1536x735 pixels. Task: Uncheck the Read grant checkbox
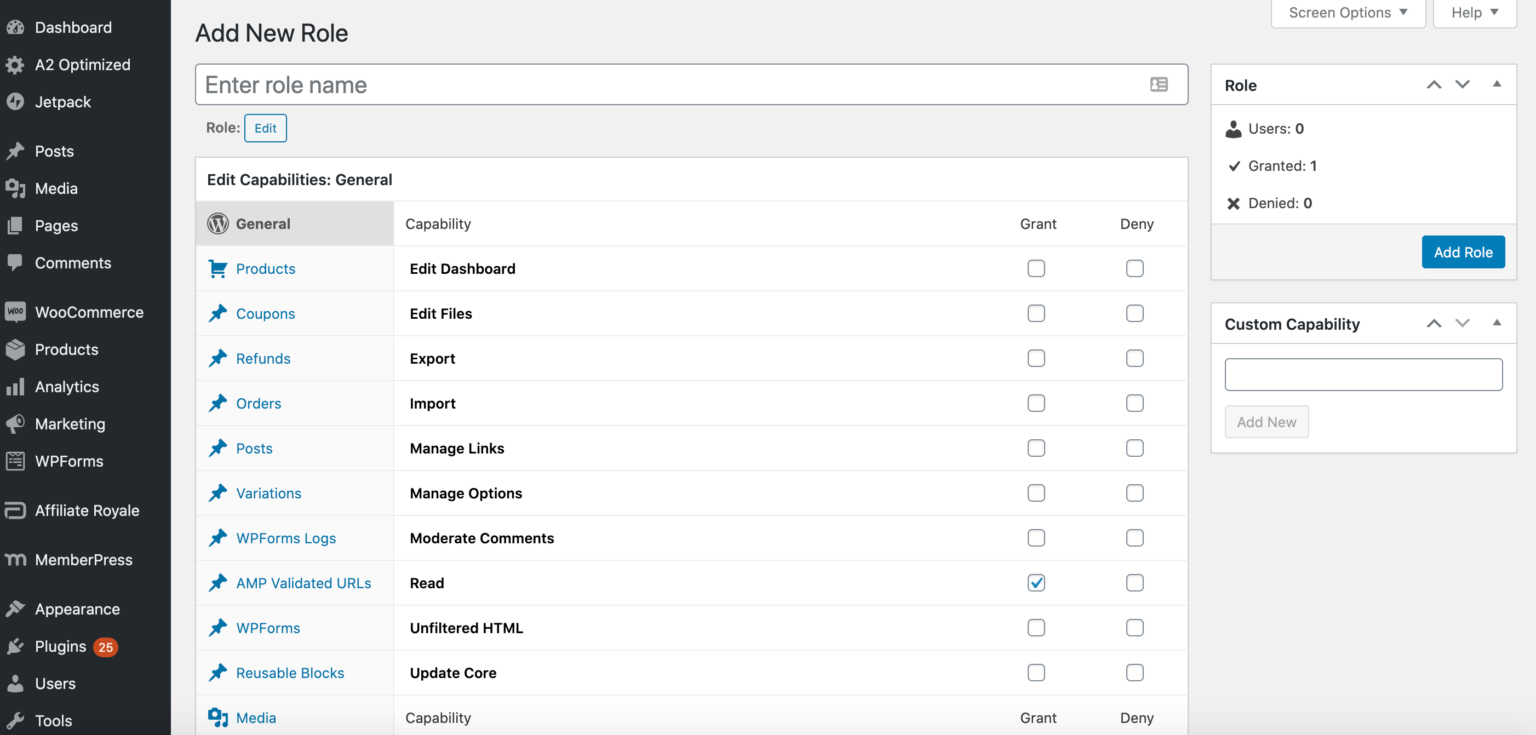click(1036, 582)
